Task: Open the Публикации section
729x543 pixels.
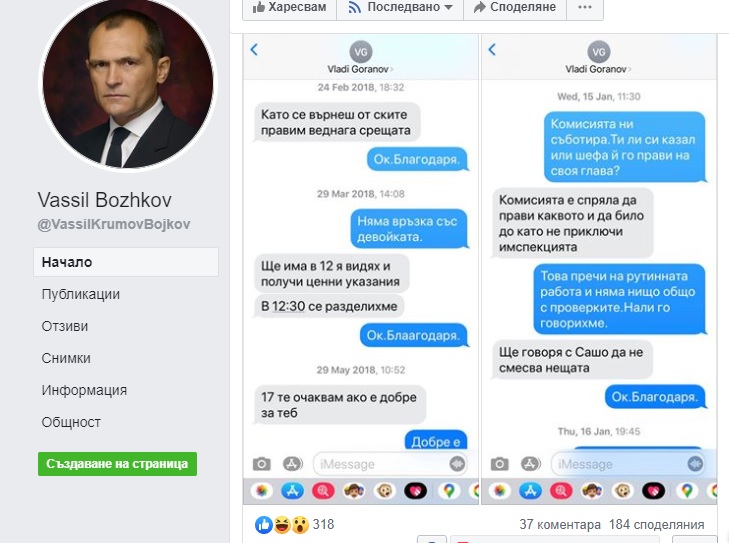Action: pos(80,294)
